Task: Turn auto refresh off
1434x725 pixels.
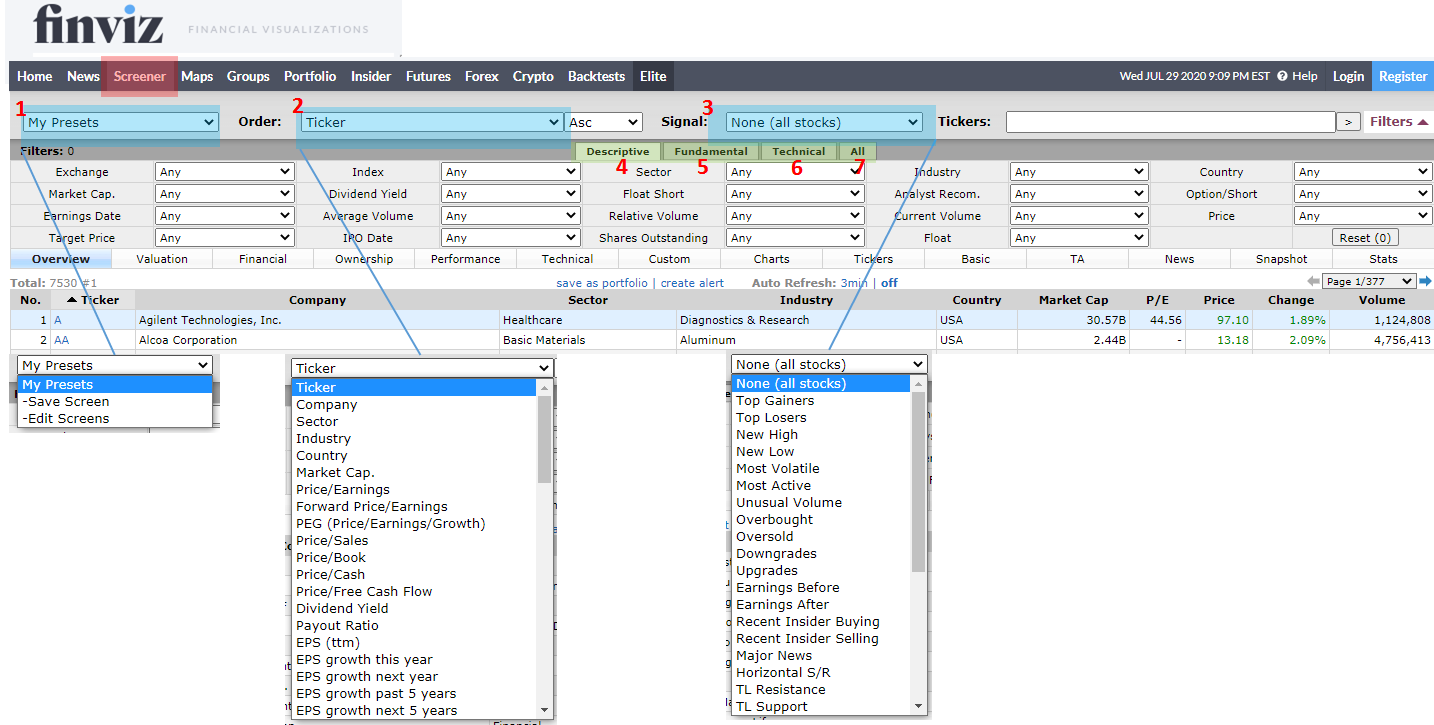Action: click(x=889, y=283)
